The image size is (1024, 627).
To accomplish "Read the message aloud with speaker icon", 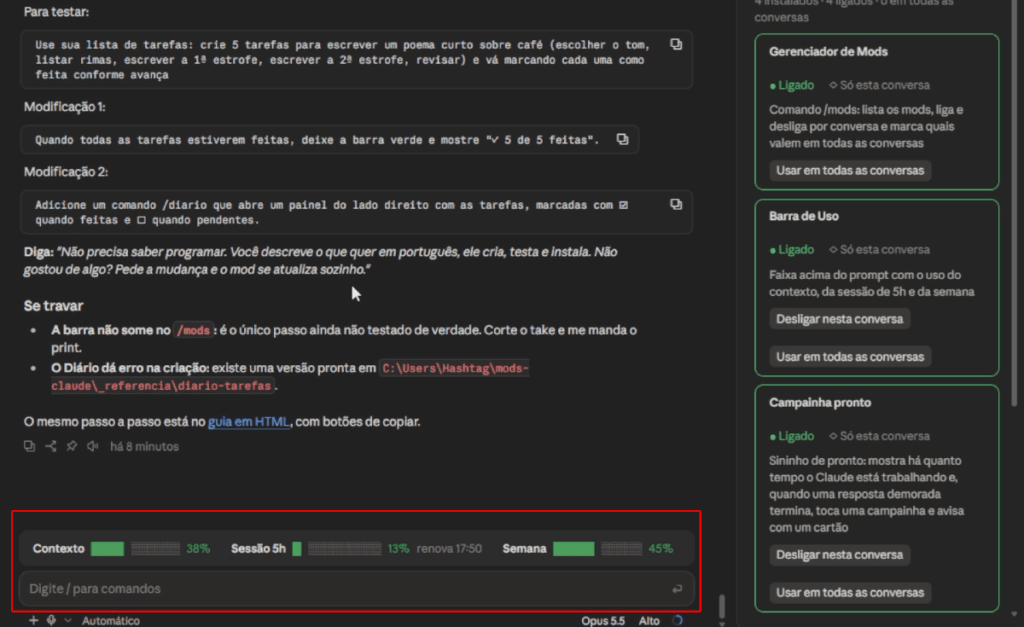I will [93, 446].
